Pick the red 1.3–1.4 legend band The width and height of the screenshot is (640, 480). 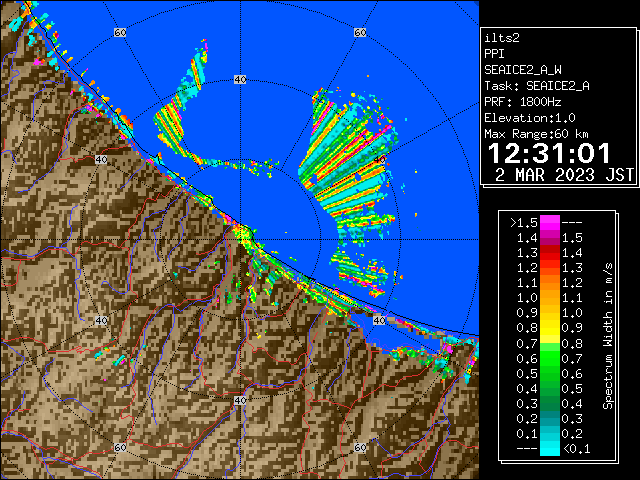pos(550,253)
